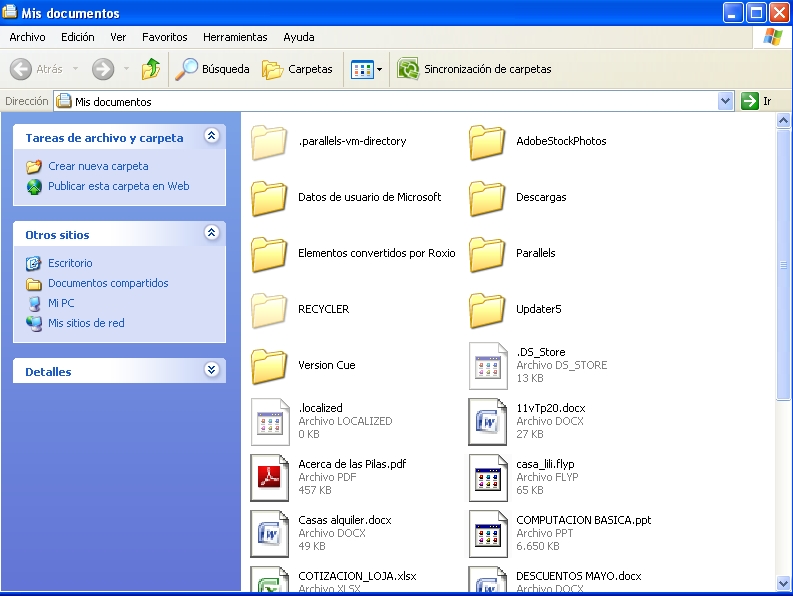793x596 pixels.
Task: Select the Descargas folder icon
Action: pyautogui.click(x=487, y=198)
